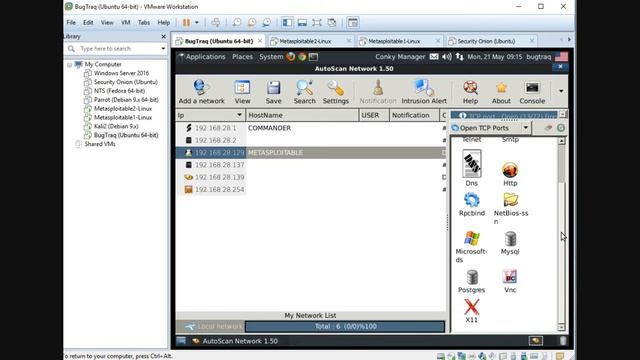Image resolution: width=640 pixels, height=360 pixels.
Task: Click the HostName column header
Action: (x=302, y=115)
